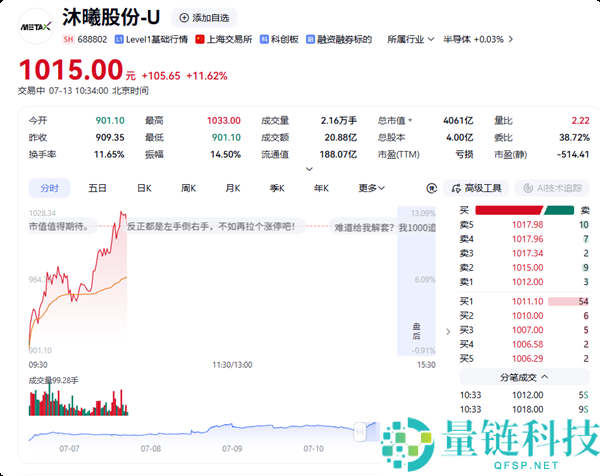Collapse the 分笔成交 section

pos(524,377)
